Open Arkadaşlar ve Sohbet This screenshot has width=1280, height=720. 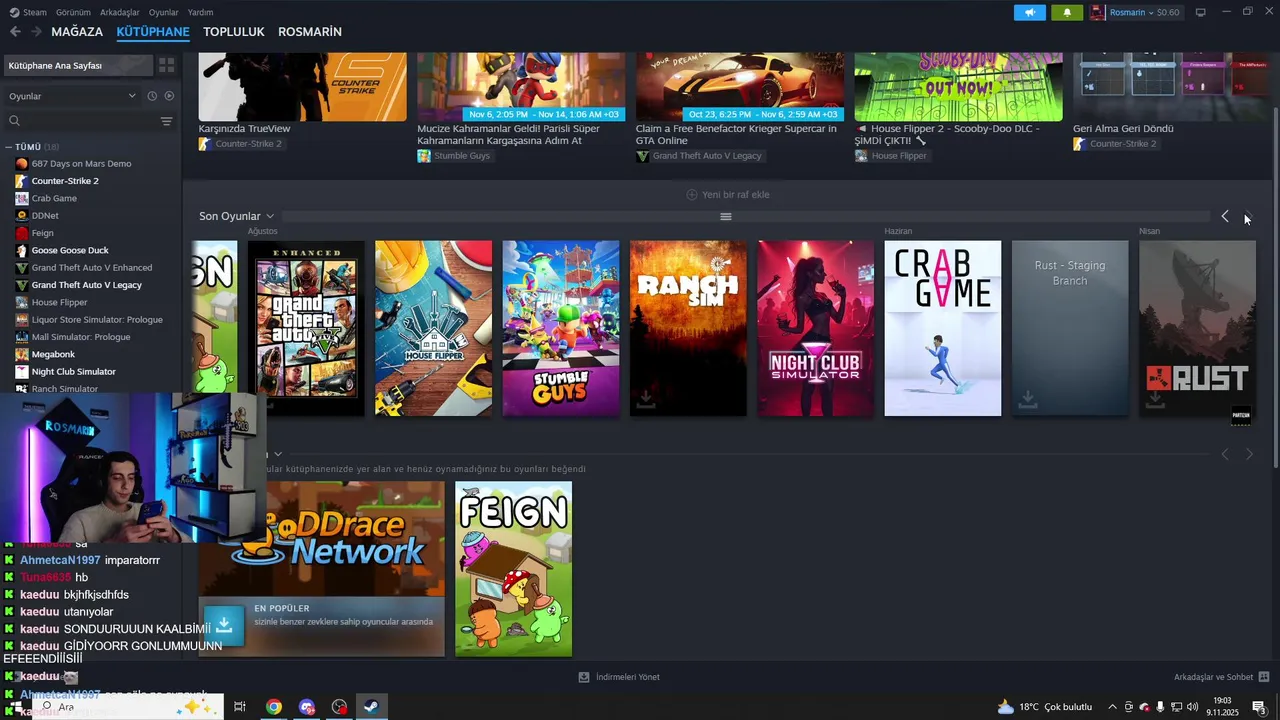1222,677
